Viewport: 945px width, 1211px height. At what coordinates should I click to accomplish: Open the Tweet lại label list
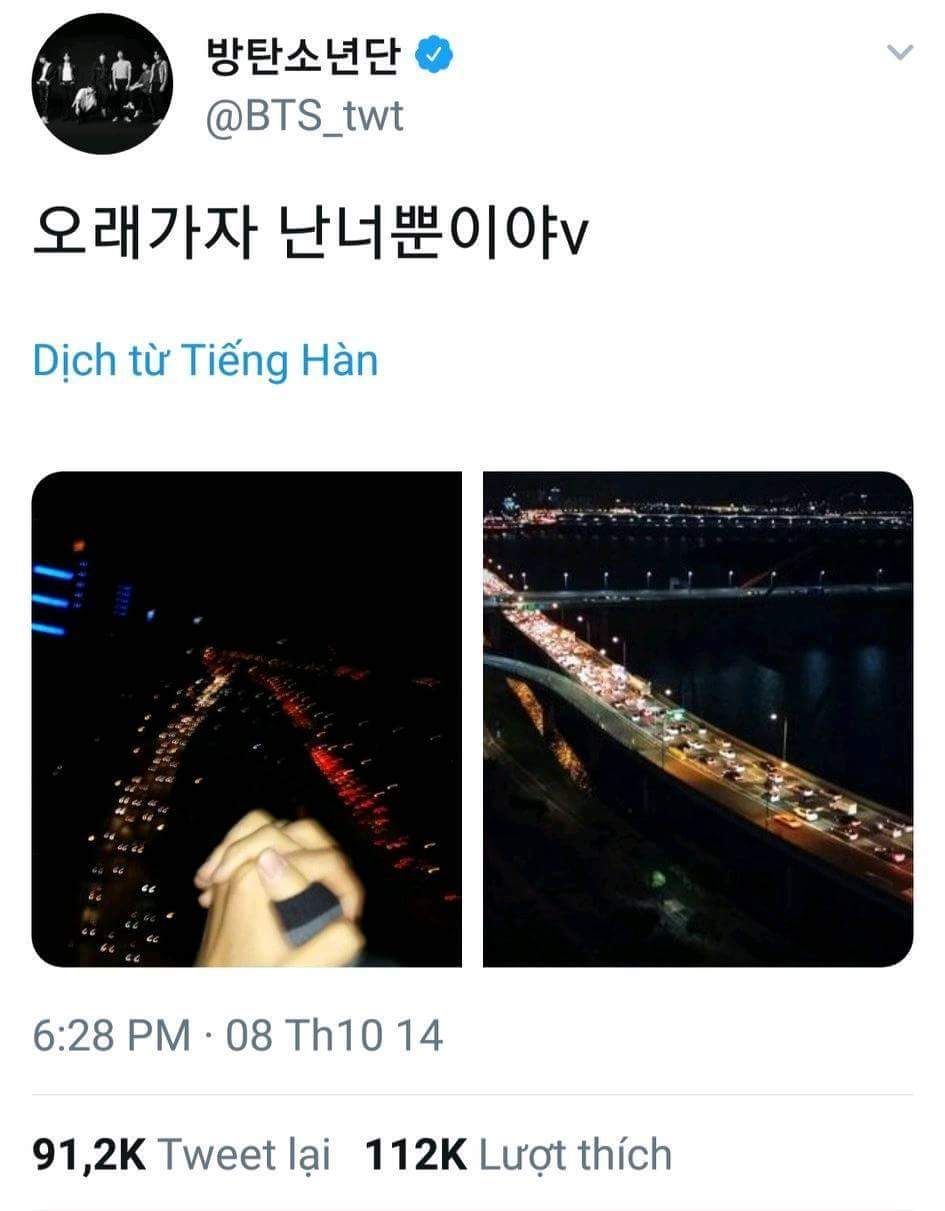[245, 1157]
